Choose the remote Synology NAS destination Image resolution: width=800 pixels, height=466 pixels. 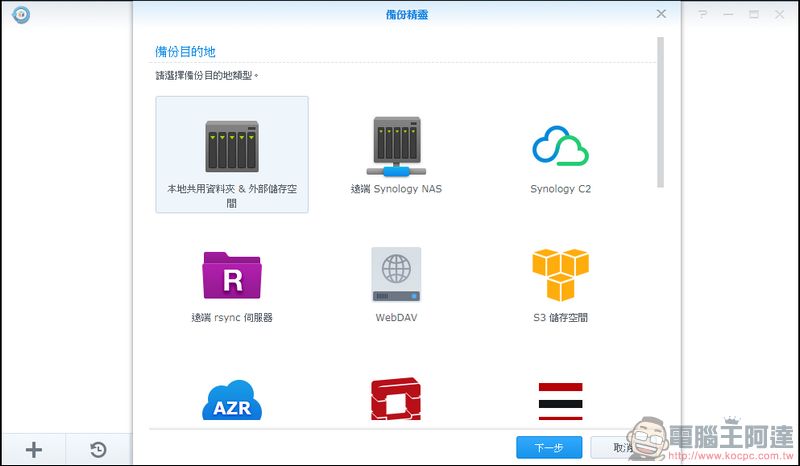click(396, 146)
